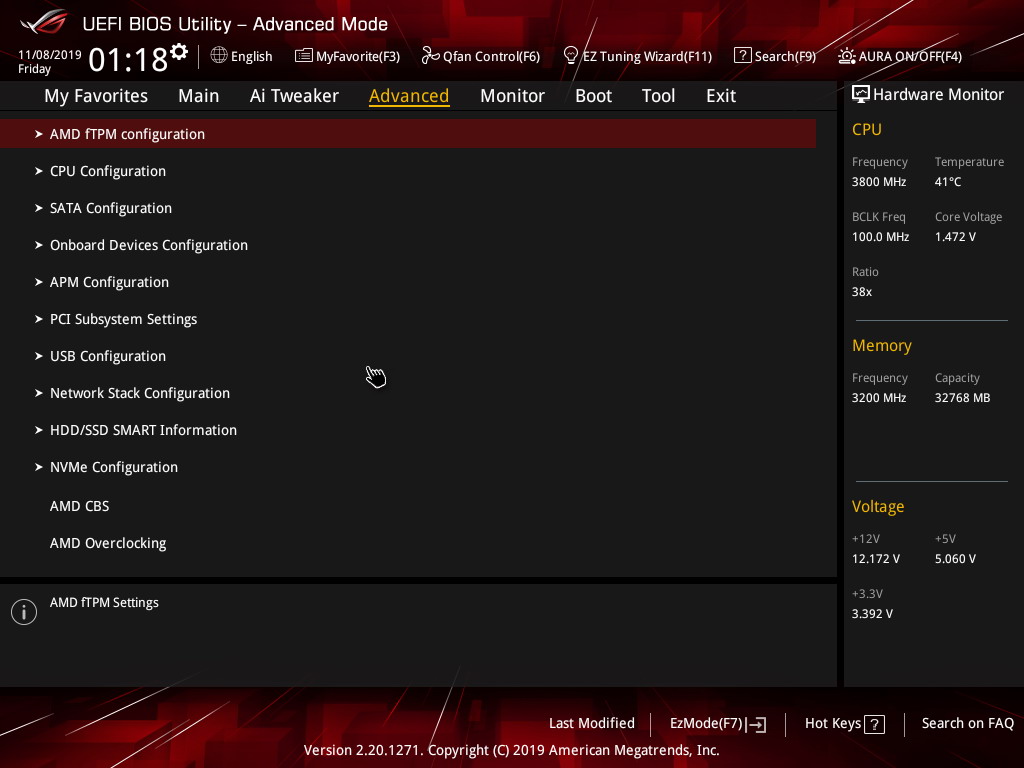Open USB Configuration entry
This screenshot has height=768, width=1024.
108,356
